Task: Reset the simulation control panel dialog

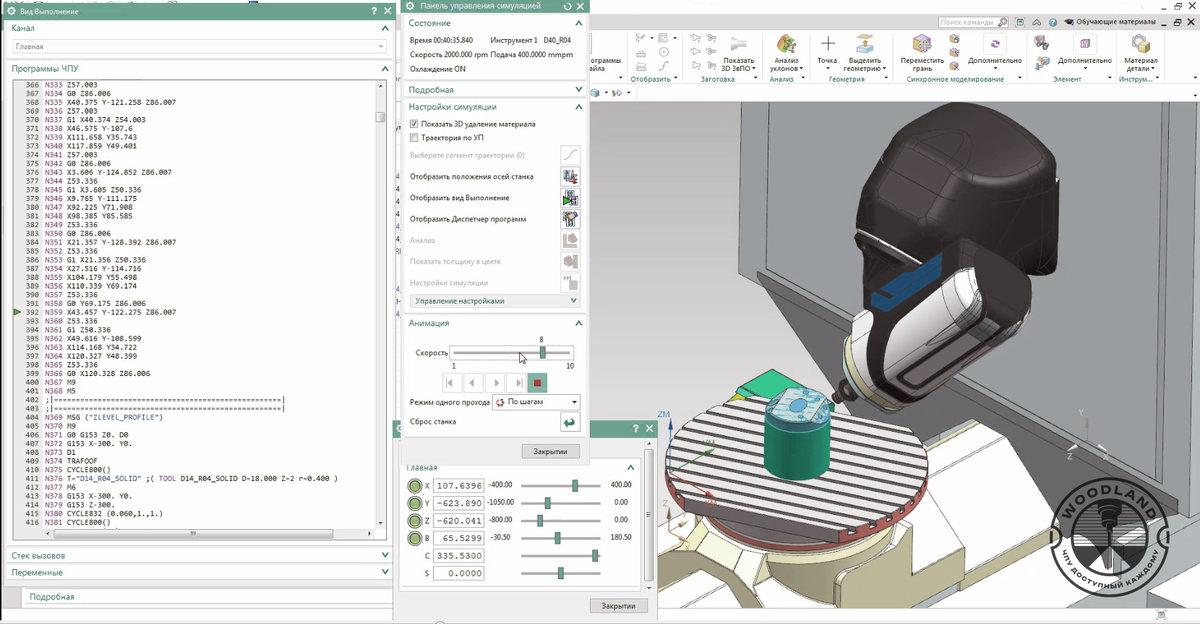Action: coord(567,7)
